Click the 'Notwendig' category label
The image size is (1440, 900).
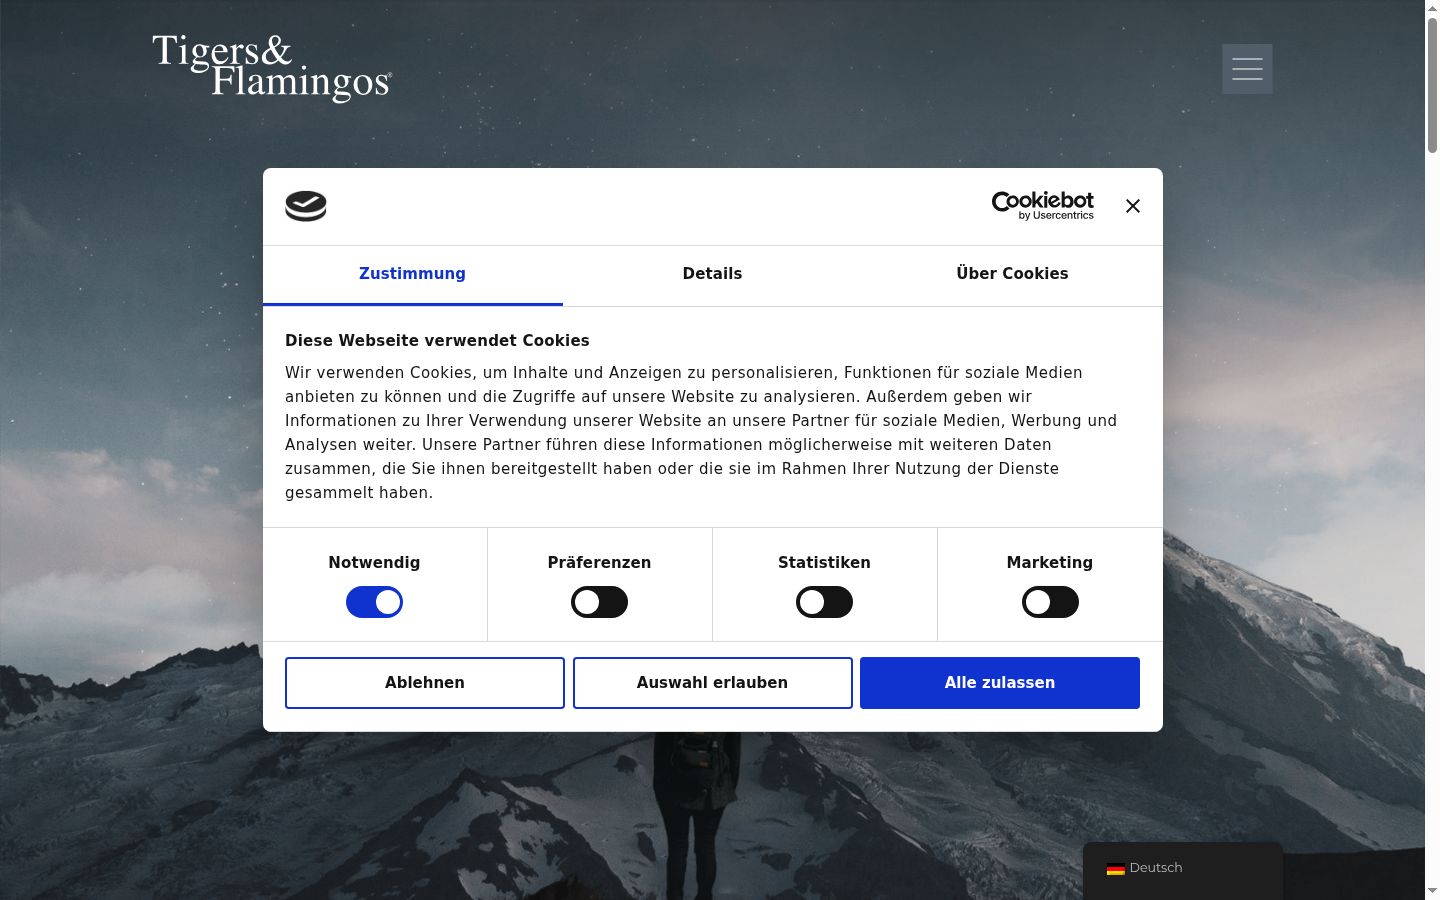pyautogui.click(x=375, y=563)
